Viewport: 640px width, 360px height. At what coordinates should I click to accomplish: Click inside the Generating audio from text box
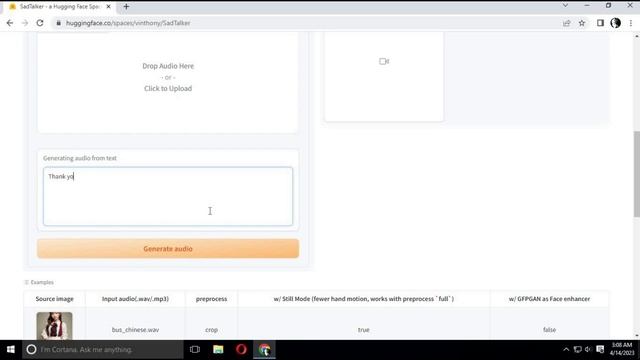click(168, 196)
